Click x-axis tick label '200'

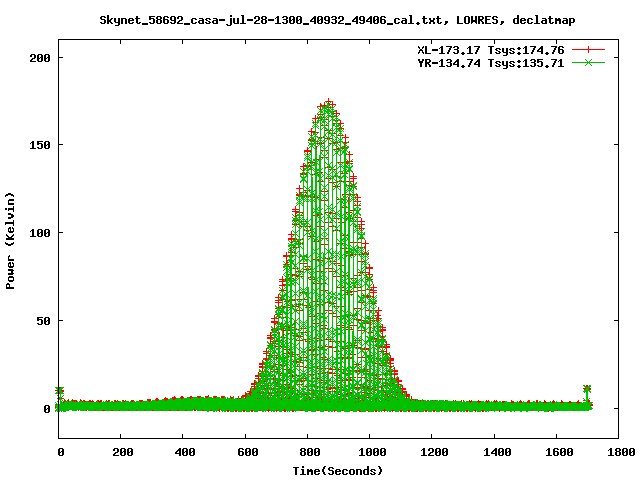(123, 452)
